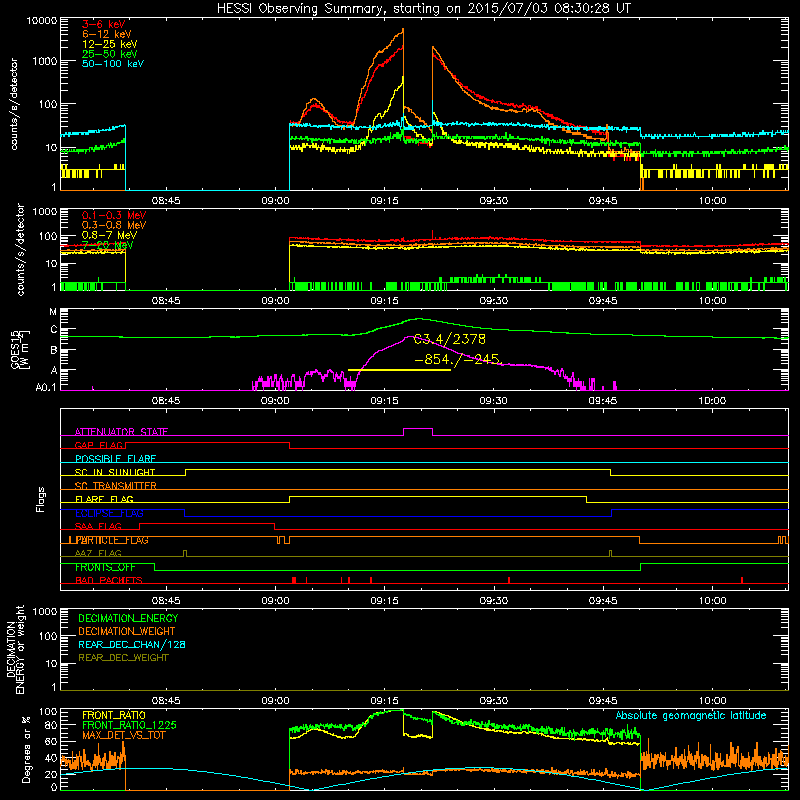Click the HESSI Observing Summary title text
Image resolution: width=800 pixels, height=800 pixels.
click(x=423, y=9)
